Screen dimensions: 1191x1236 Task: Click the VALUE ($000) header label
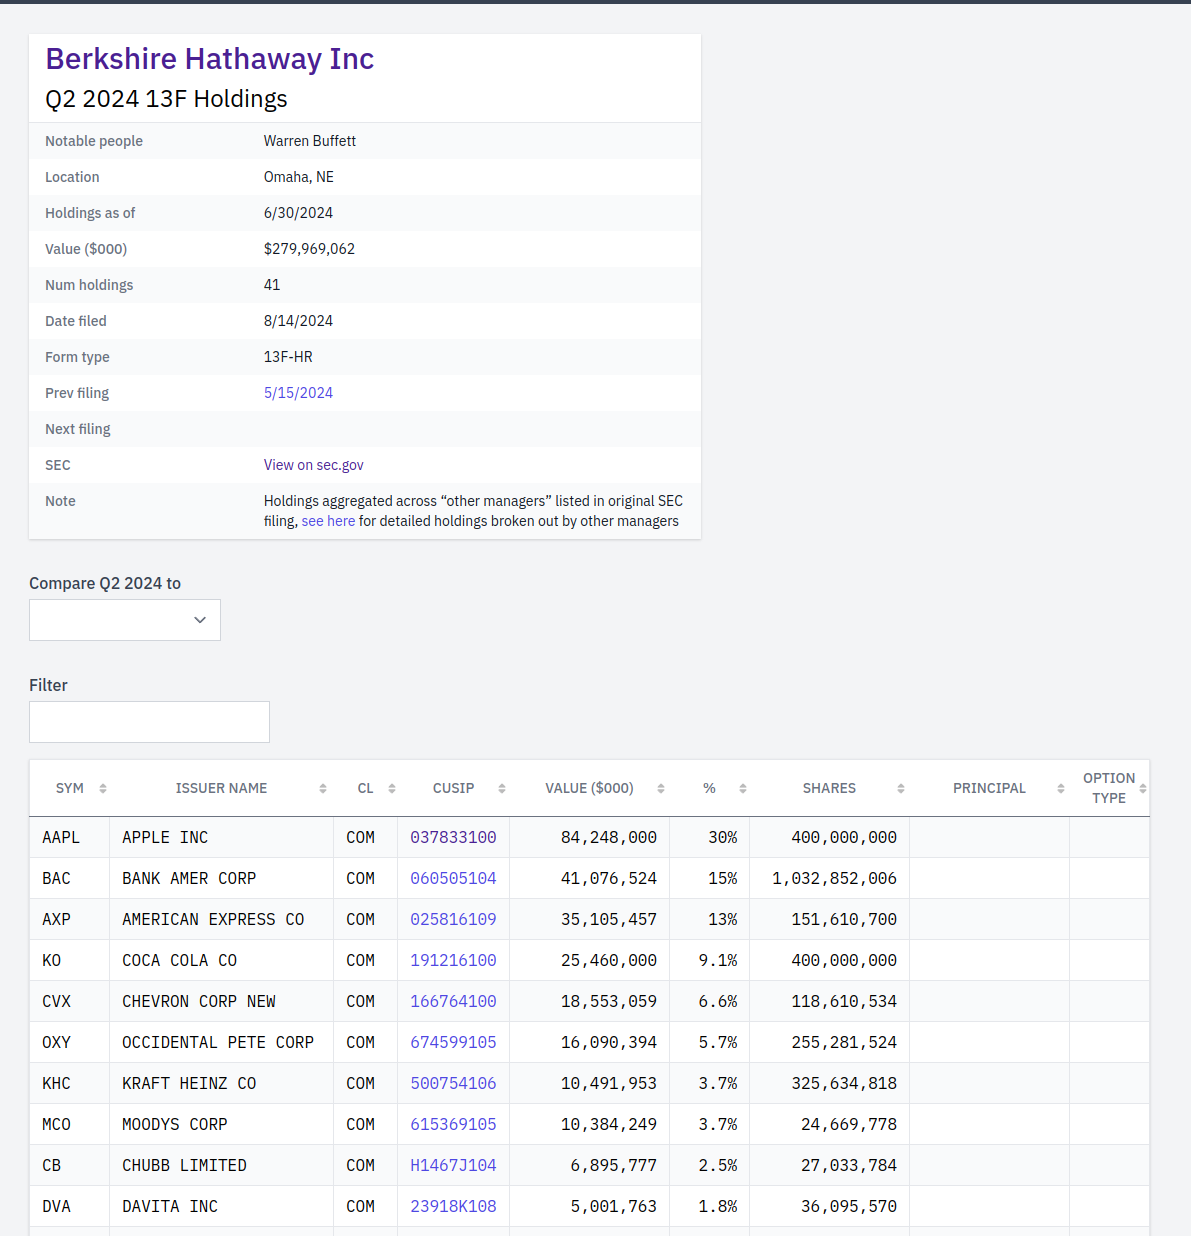589,789
